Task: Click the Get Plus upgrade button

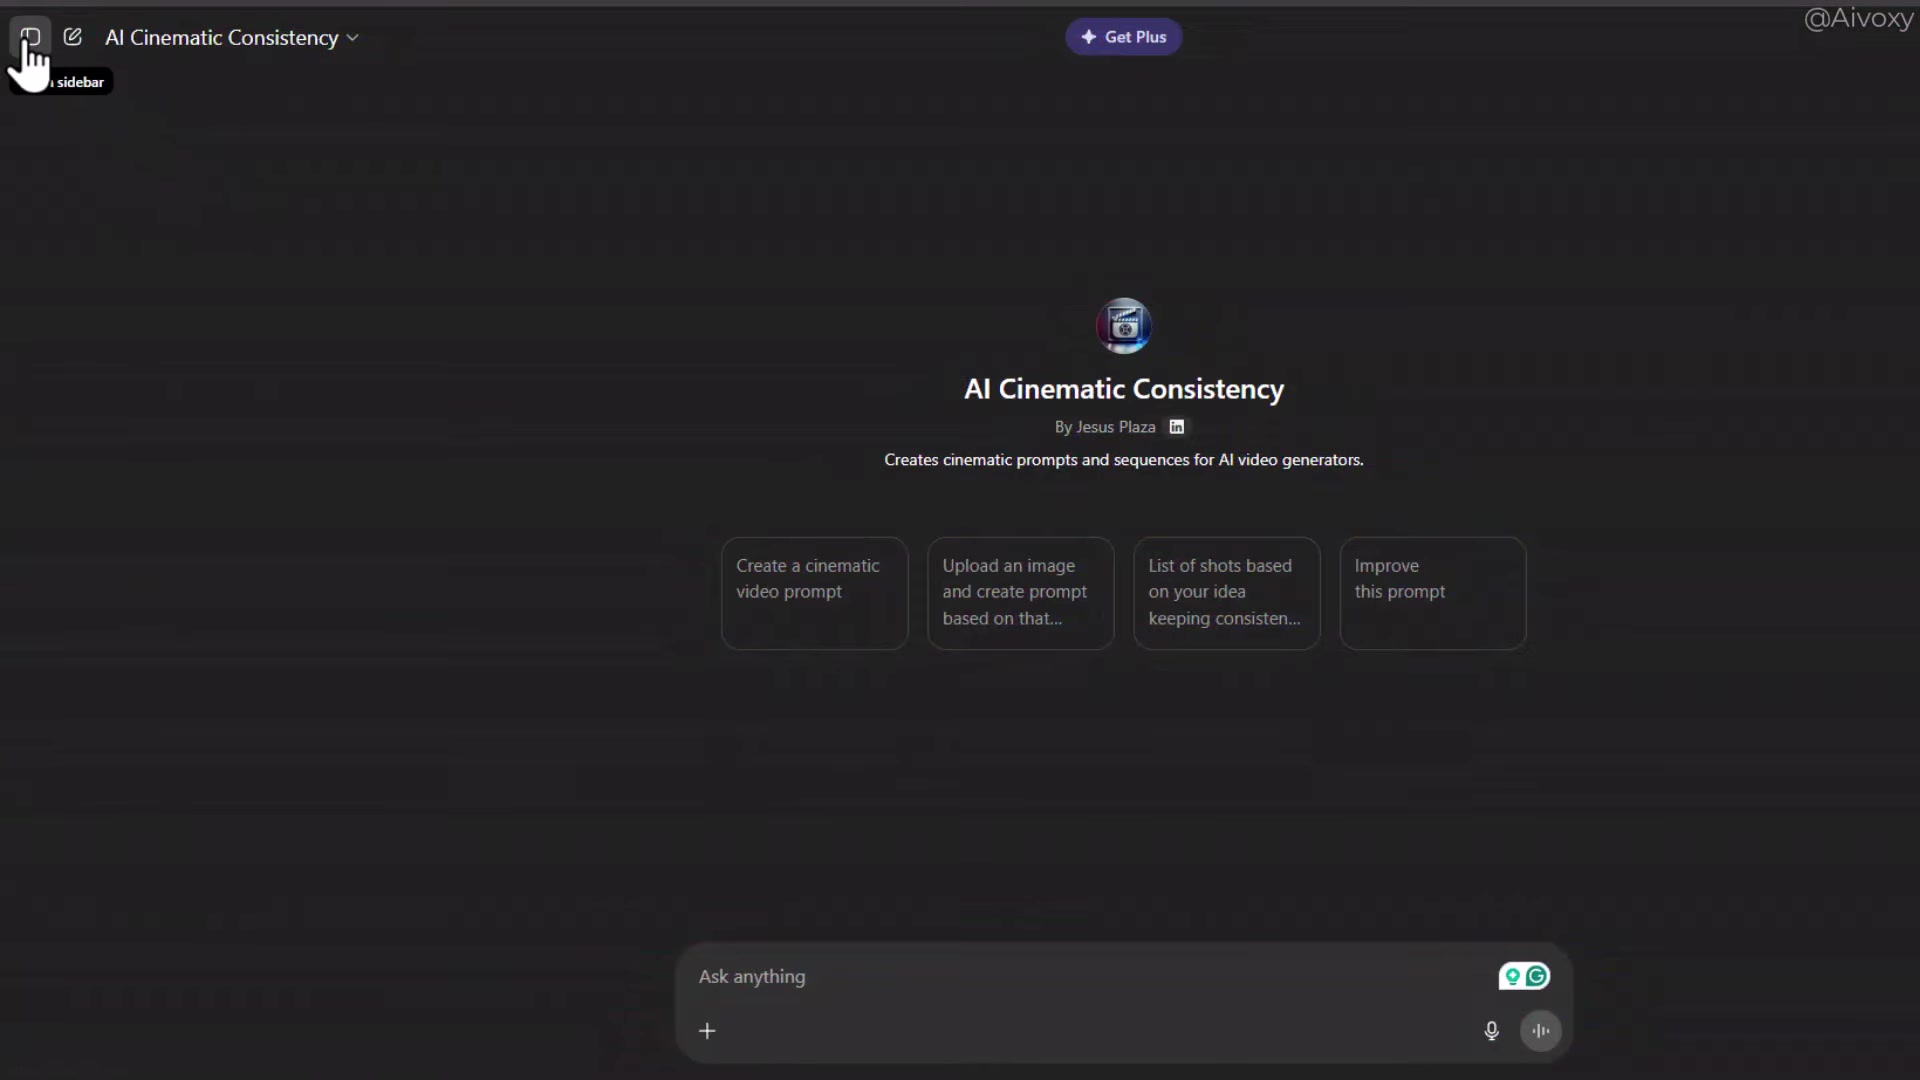Action: coord(1123,37)
